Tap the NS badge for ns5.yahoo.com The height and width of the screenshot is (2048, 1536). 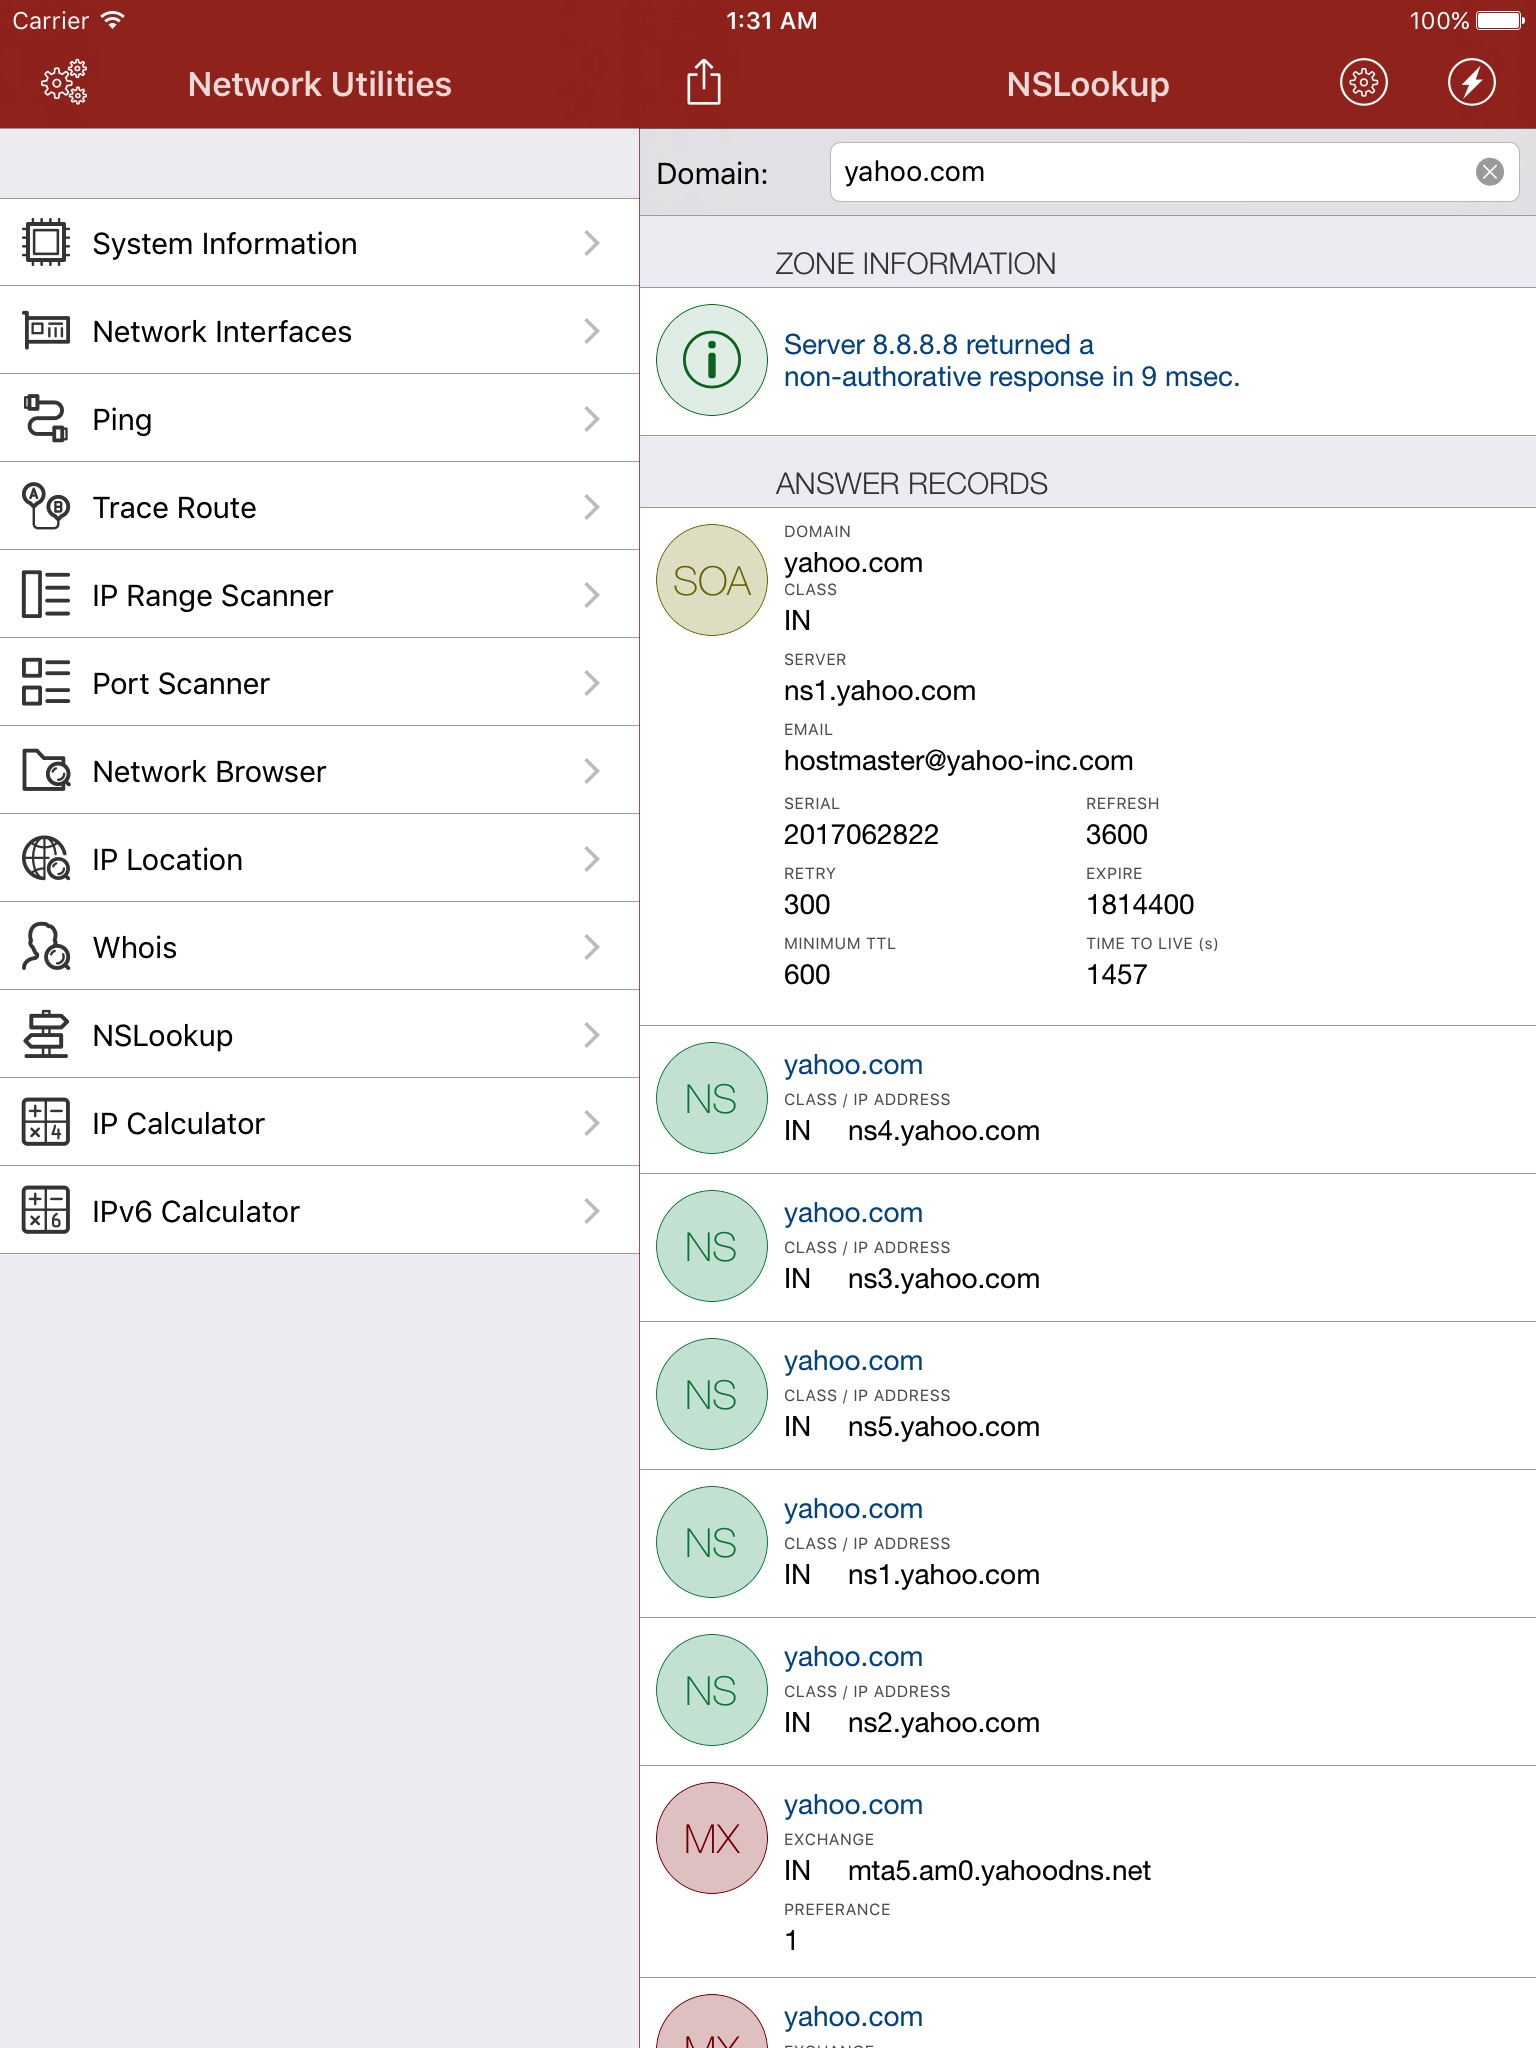(x=712, y=1394)
